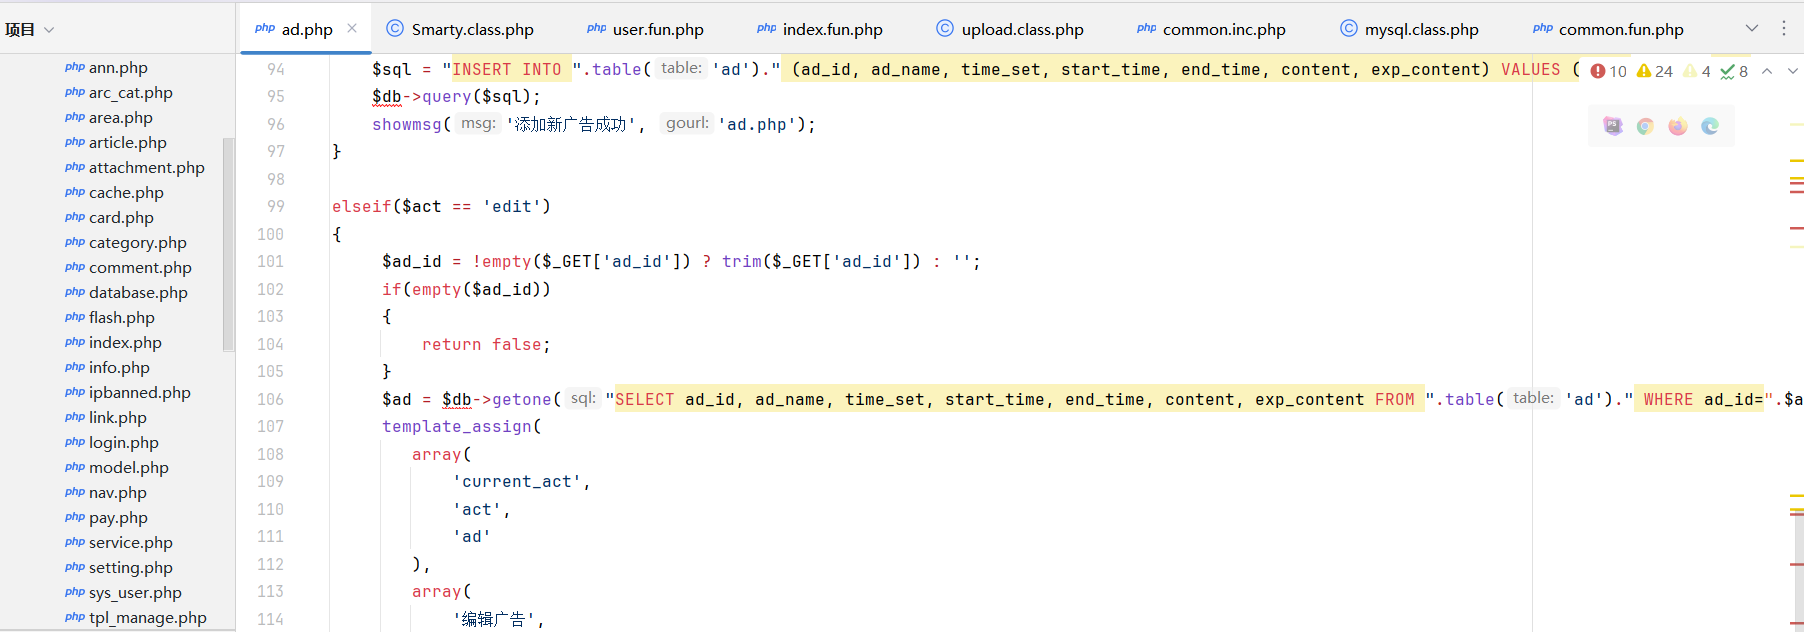Image resolution: width=1804 pixels, height=632 pixels.
Task: Select login.php in the file list
Action: pyautogui.click(x=123, y=442)
